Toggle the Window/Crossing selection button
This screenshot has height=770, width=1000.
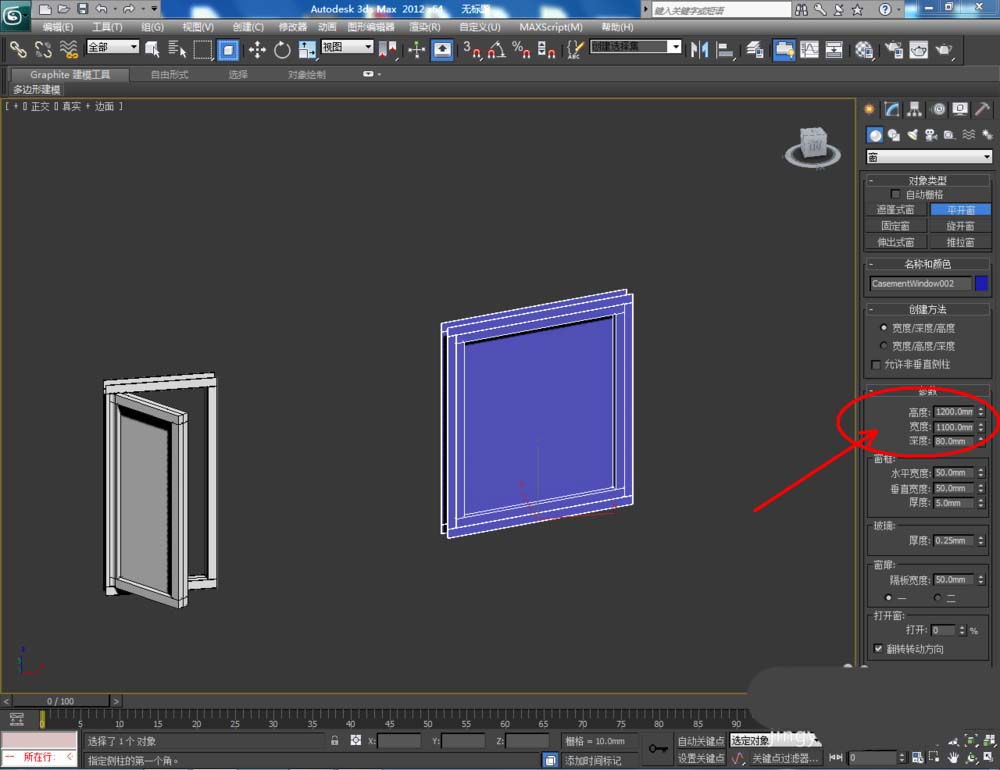(228, 49)
